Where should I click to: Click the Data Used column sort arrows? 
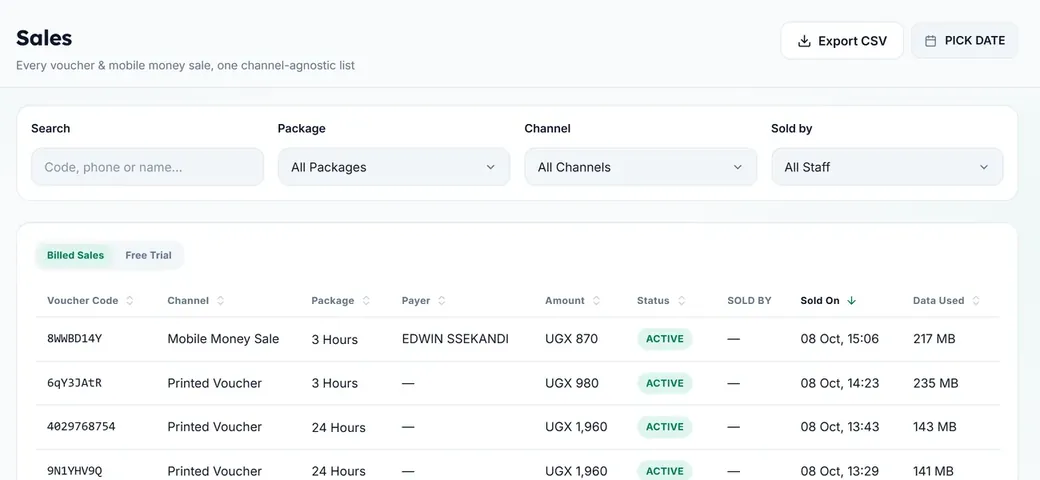[976, 300]
